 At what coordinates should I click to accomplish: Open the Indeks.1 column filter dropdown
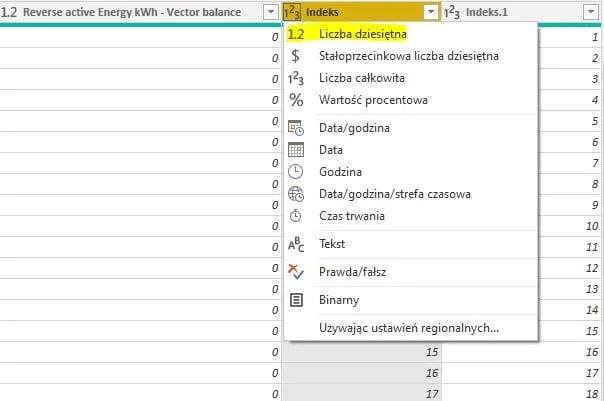(591, 12)
